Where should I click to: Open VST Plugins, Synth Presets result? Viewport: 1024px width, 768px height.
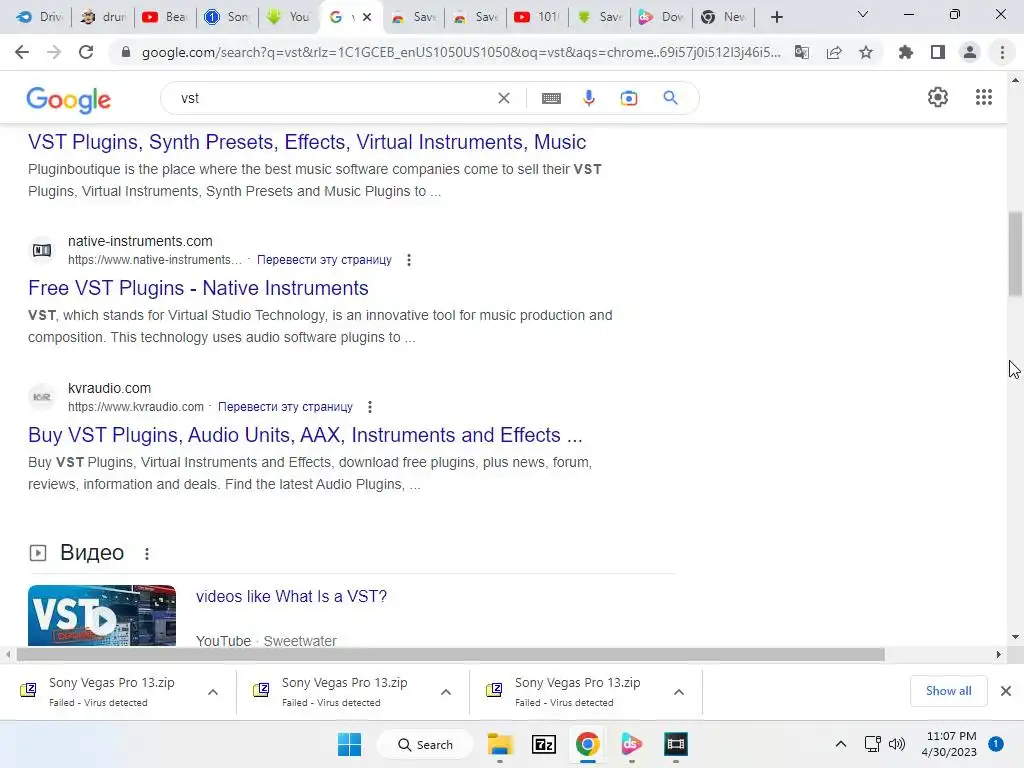click(307, 142)
